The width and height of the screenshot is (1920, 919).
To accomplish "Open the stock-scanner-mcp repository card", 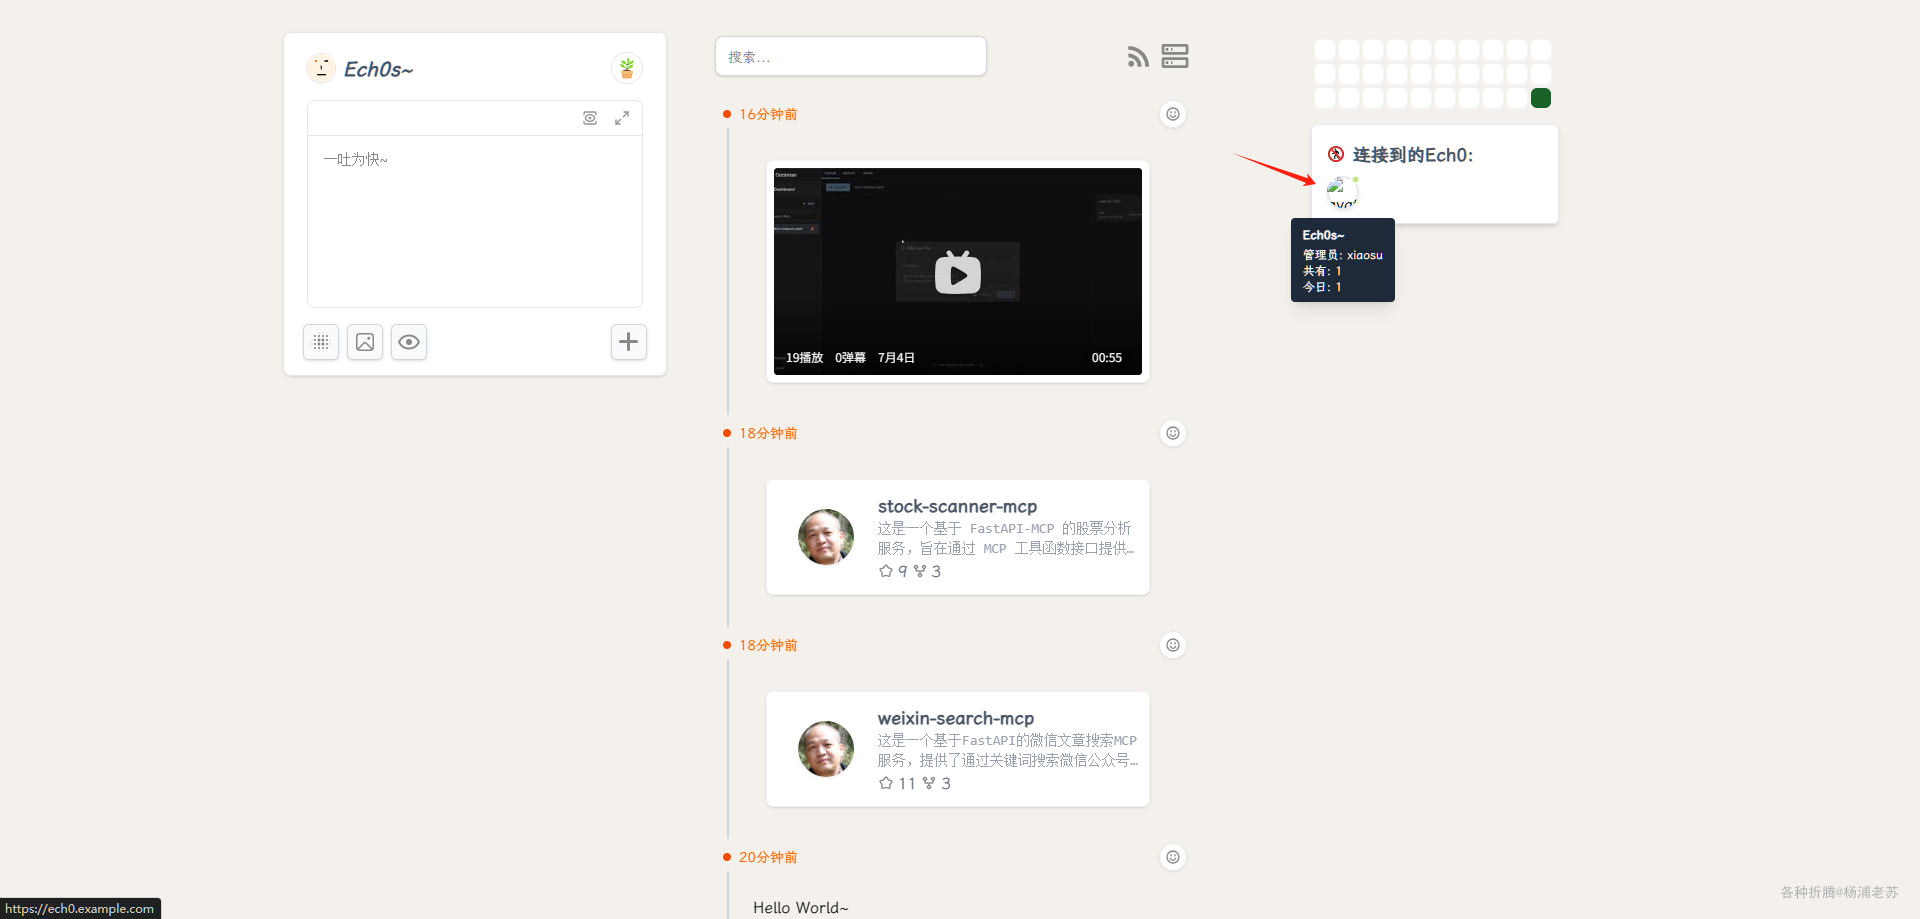I will click(957, 537).
